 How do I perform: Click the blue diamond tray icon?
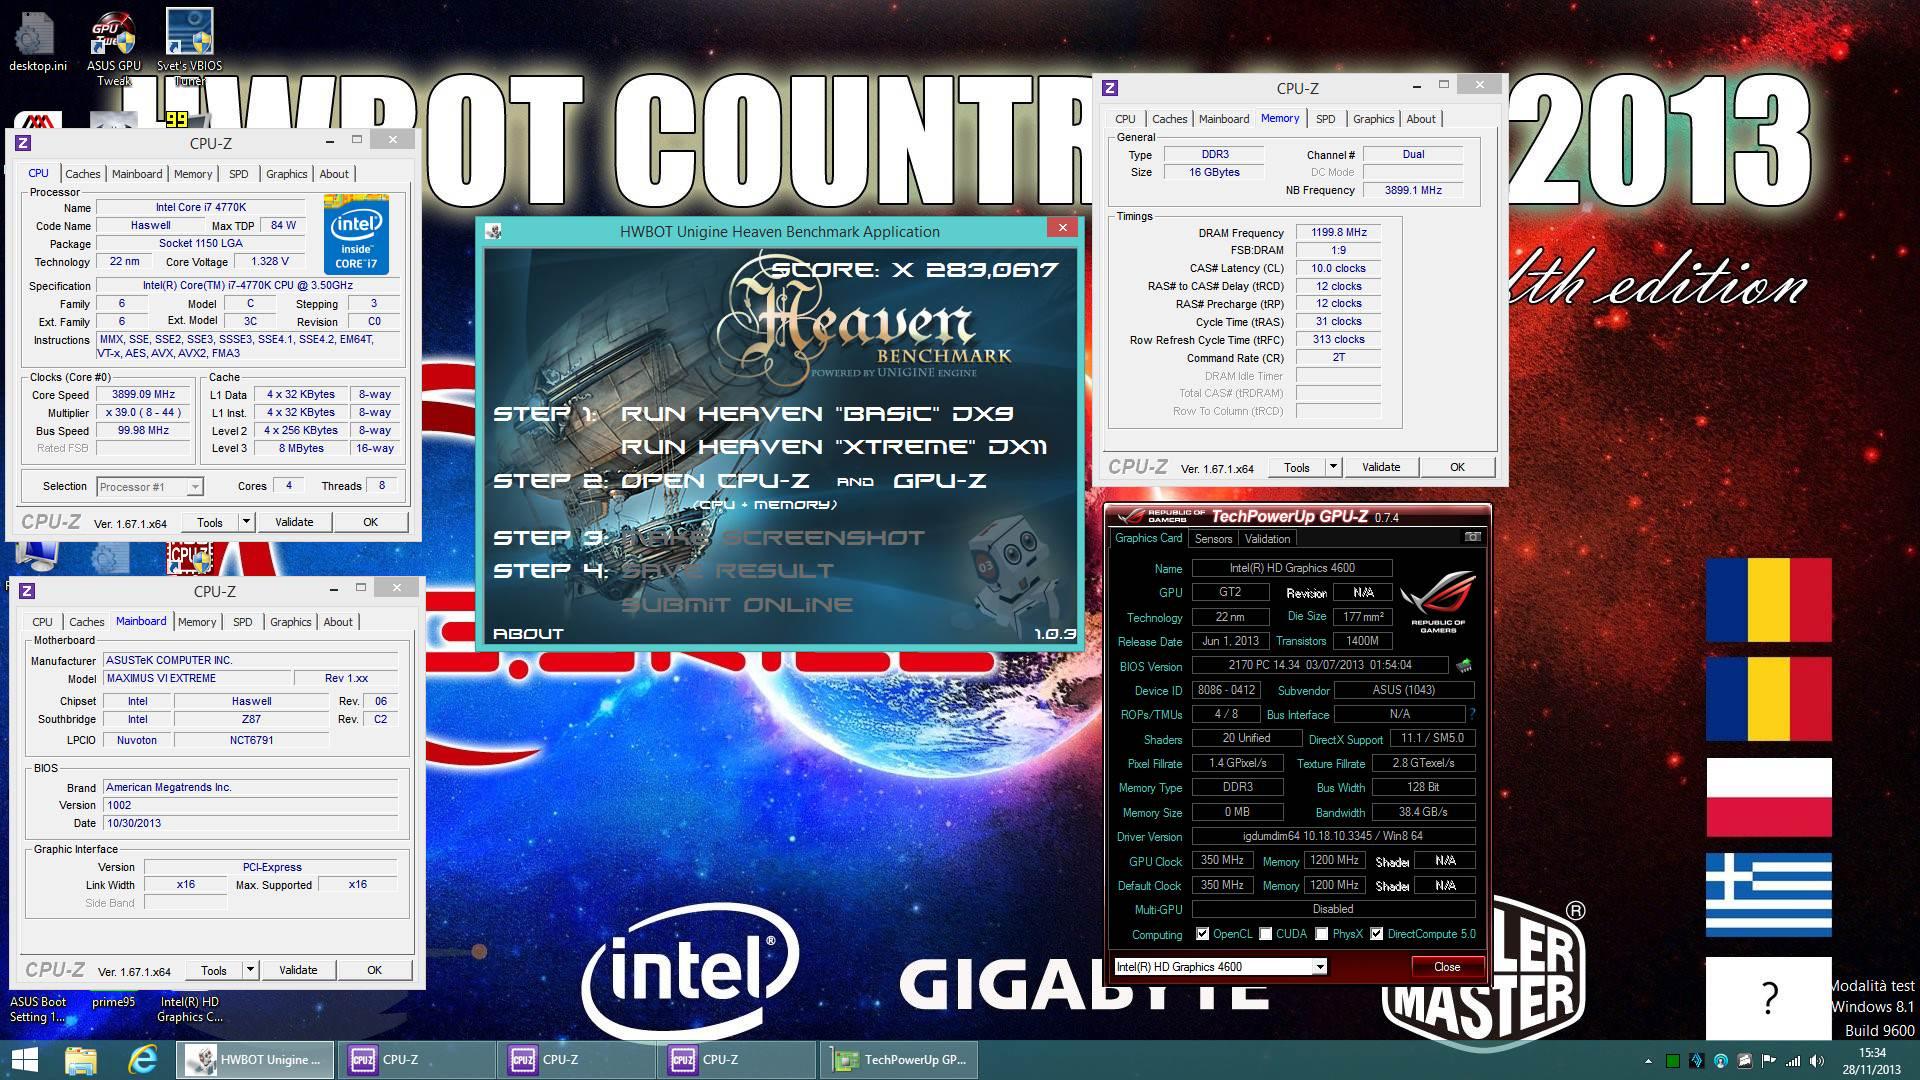coord(1696,1061)
